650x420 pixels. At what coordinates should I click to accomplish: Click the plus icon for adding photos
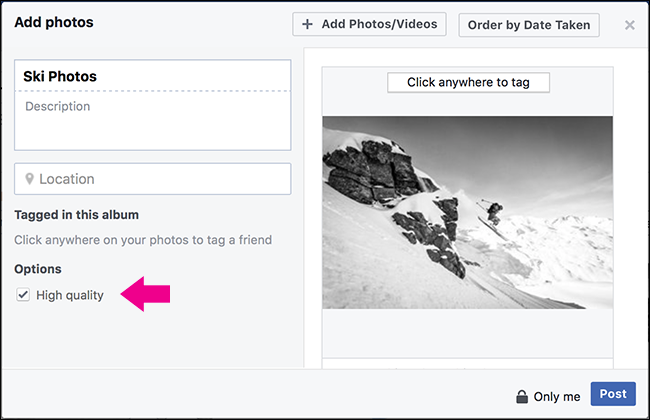point(307,24)
